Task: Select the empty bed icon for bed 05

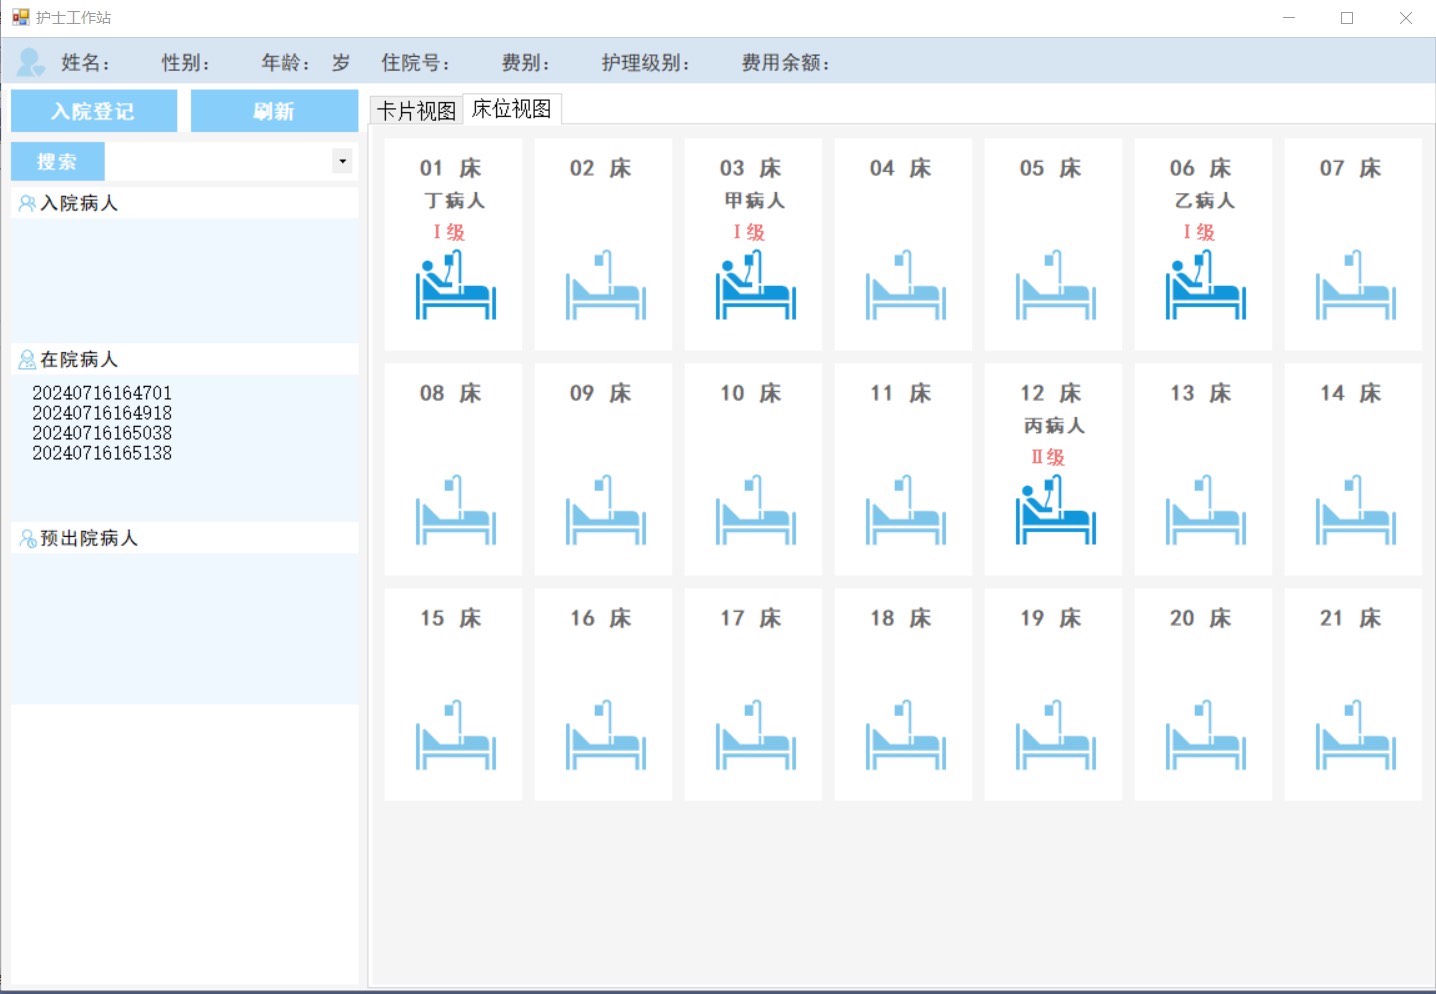Action: [x=1055, y=285]
